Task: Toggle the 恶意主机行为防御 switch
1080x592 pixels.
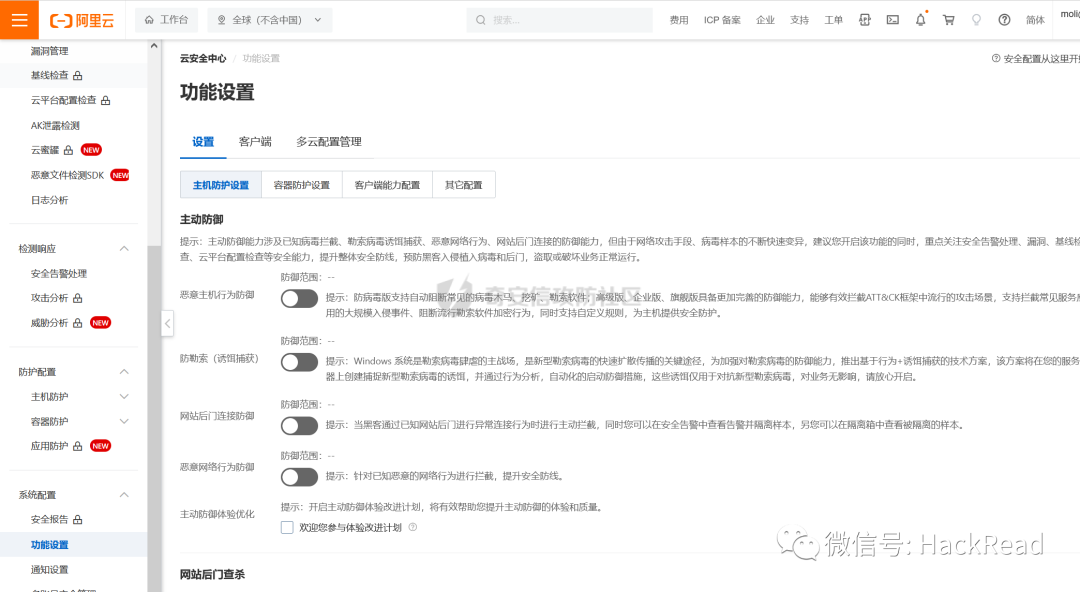Action: pos(299,298)
